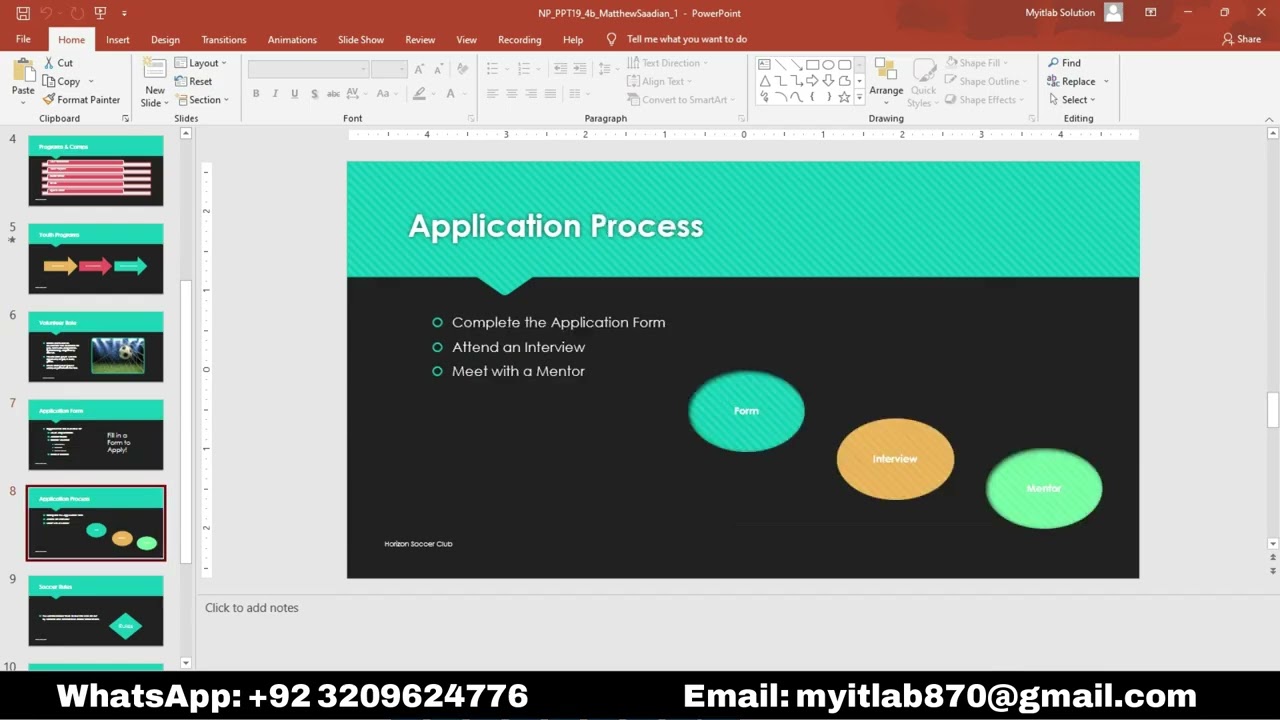Select the green Form oval shape
1280x720 pixels.
(746, 411)
